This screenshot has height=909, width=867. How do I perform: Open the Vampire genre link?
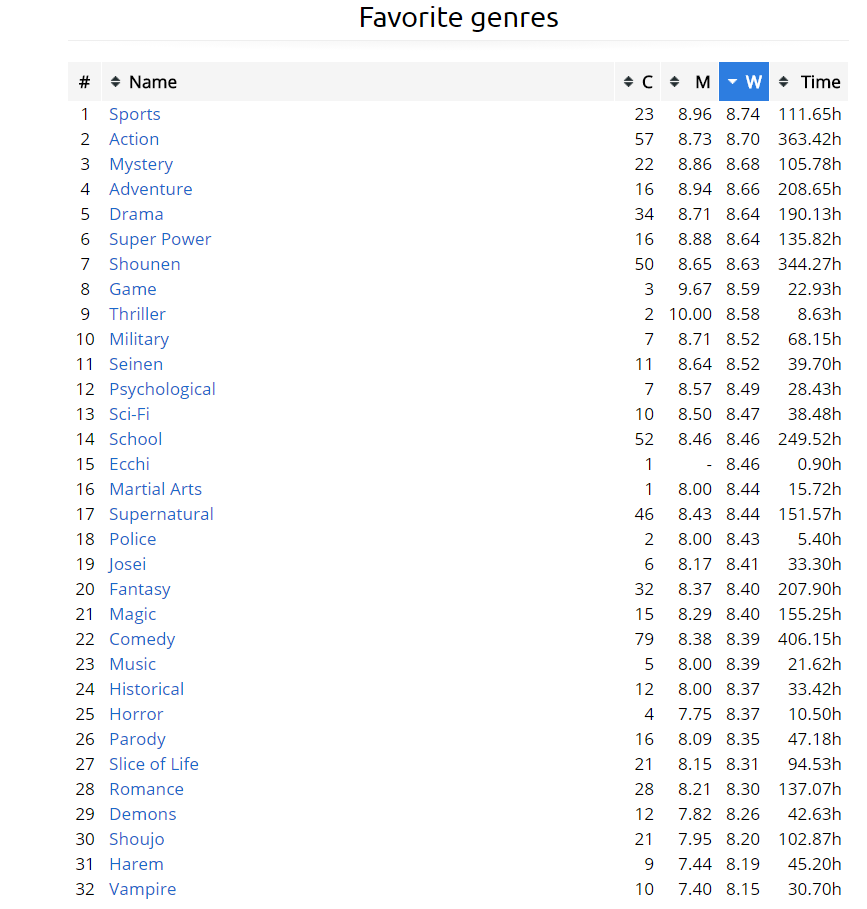tap(142, 889)
